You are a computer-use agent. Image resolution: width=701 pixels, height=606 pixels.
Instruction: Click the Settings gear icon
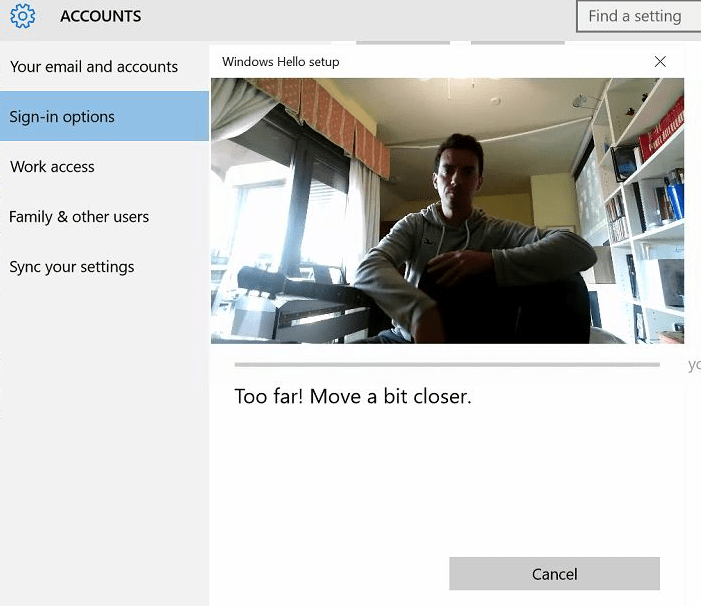point(22,16)
